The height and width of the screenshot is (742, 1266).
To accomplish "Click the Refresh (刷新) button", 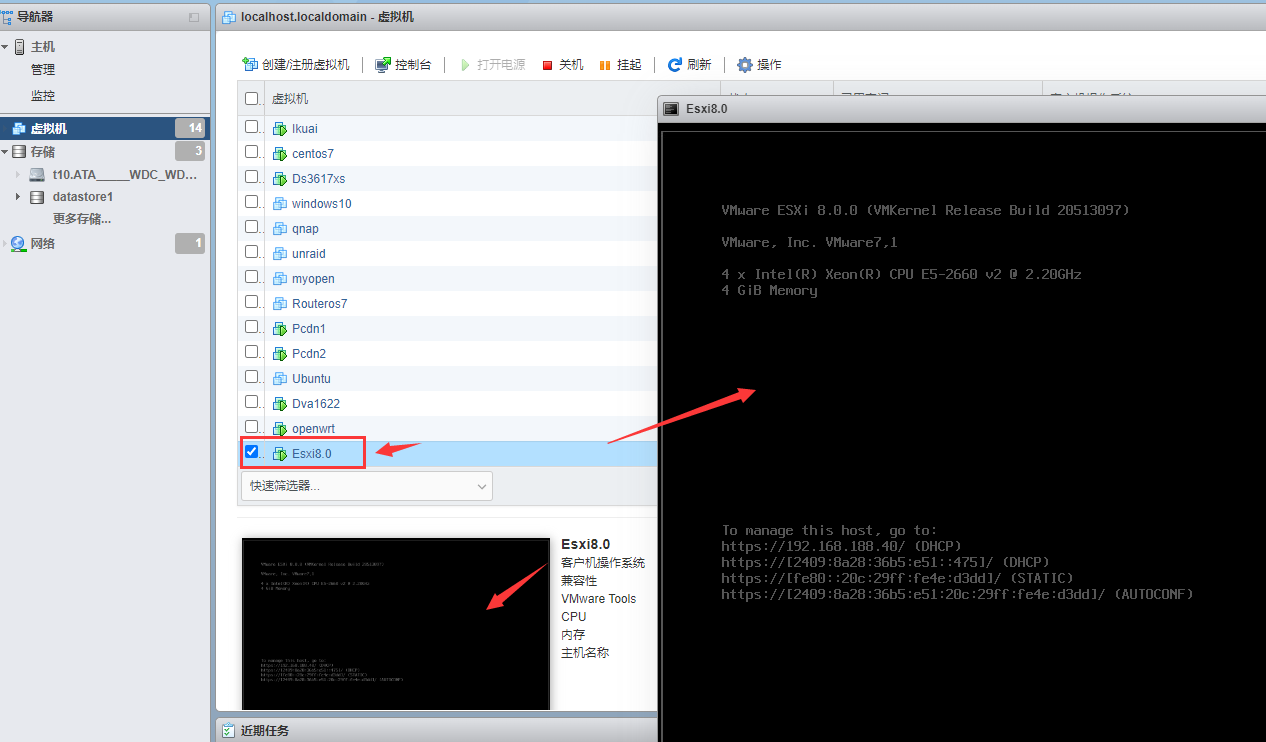I will (x=690, y=64).
